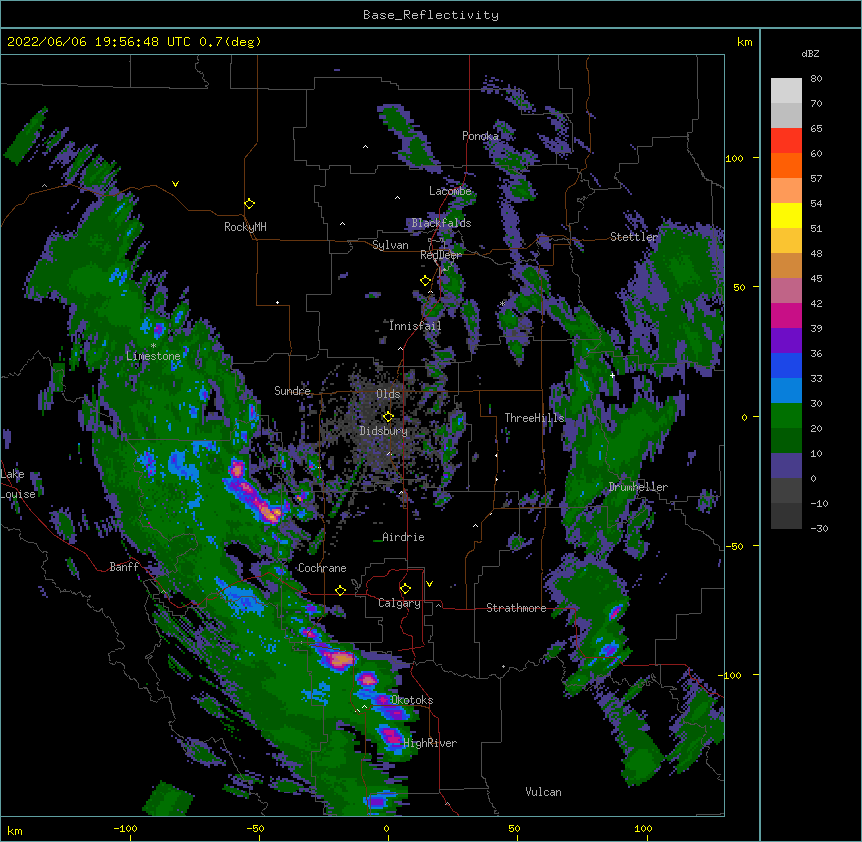Viewport: 862px width, 842px height.
Task: Select the Vulcan label
Action: coord(543,792)
